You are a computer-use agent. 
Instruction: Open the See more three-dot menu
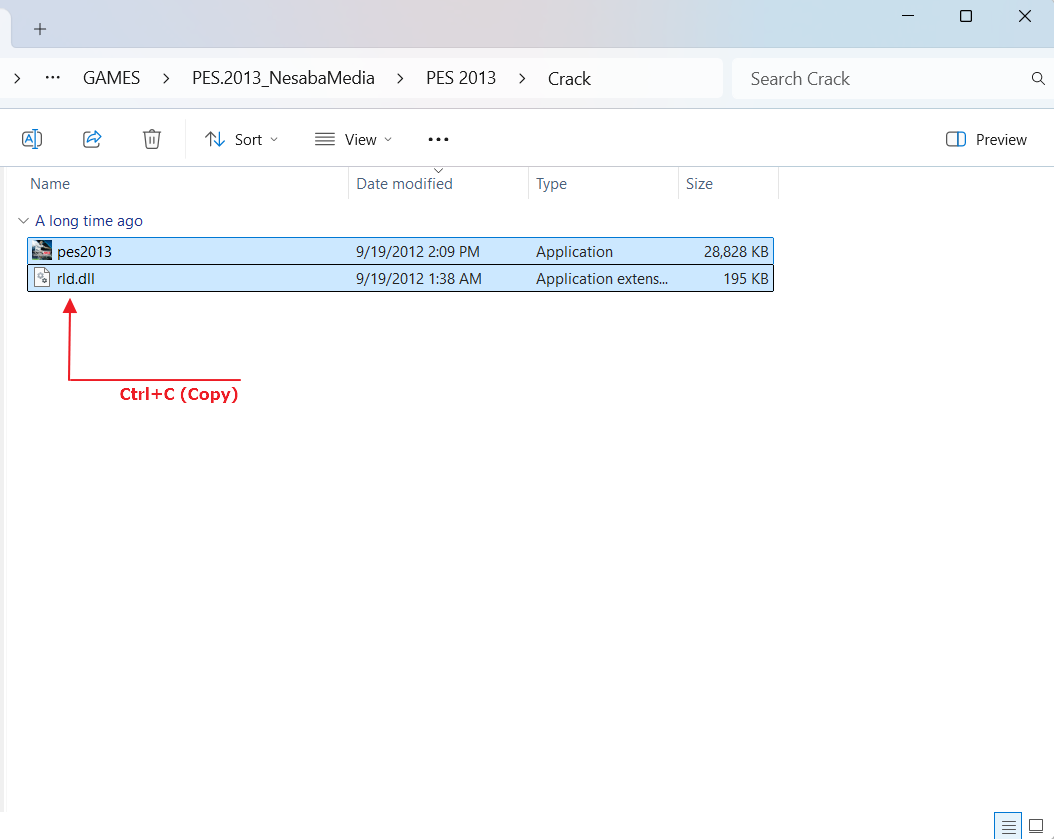[x=438, y=139]
